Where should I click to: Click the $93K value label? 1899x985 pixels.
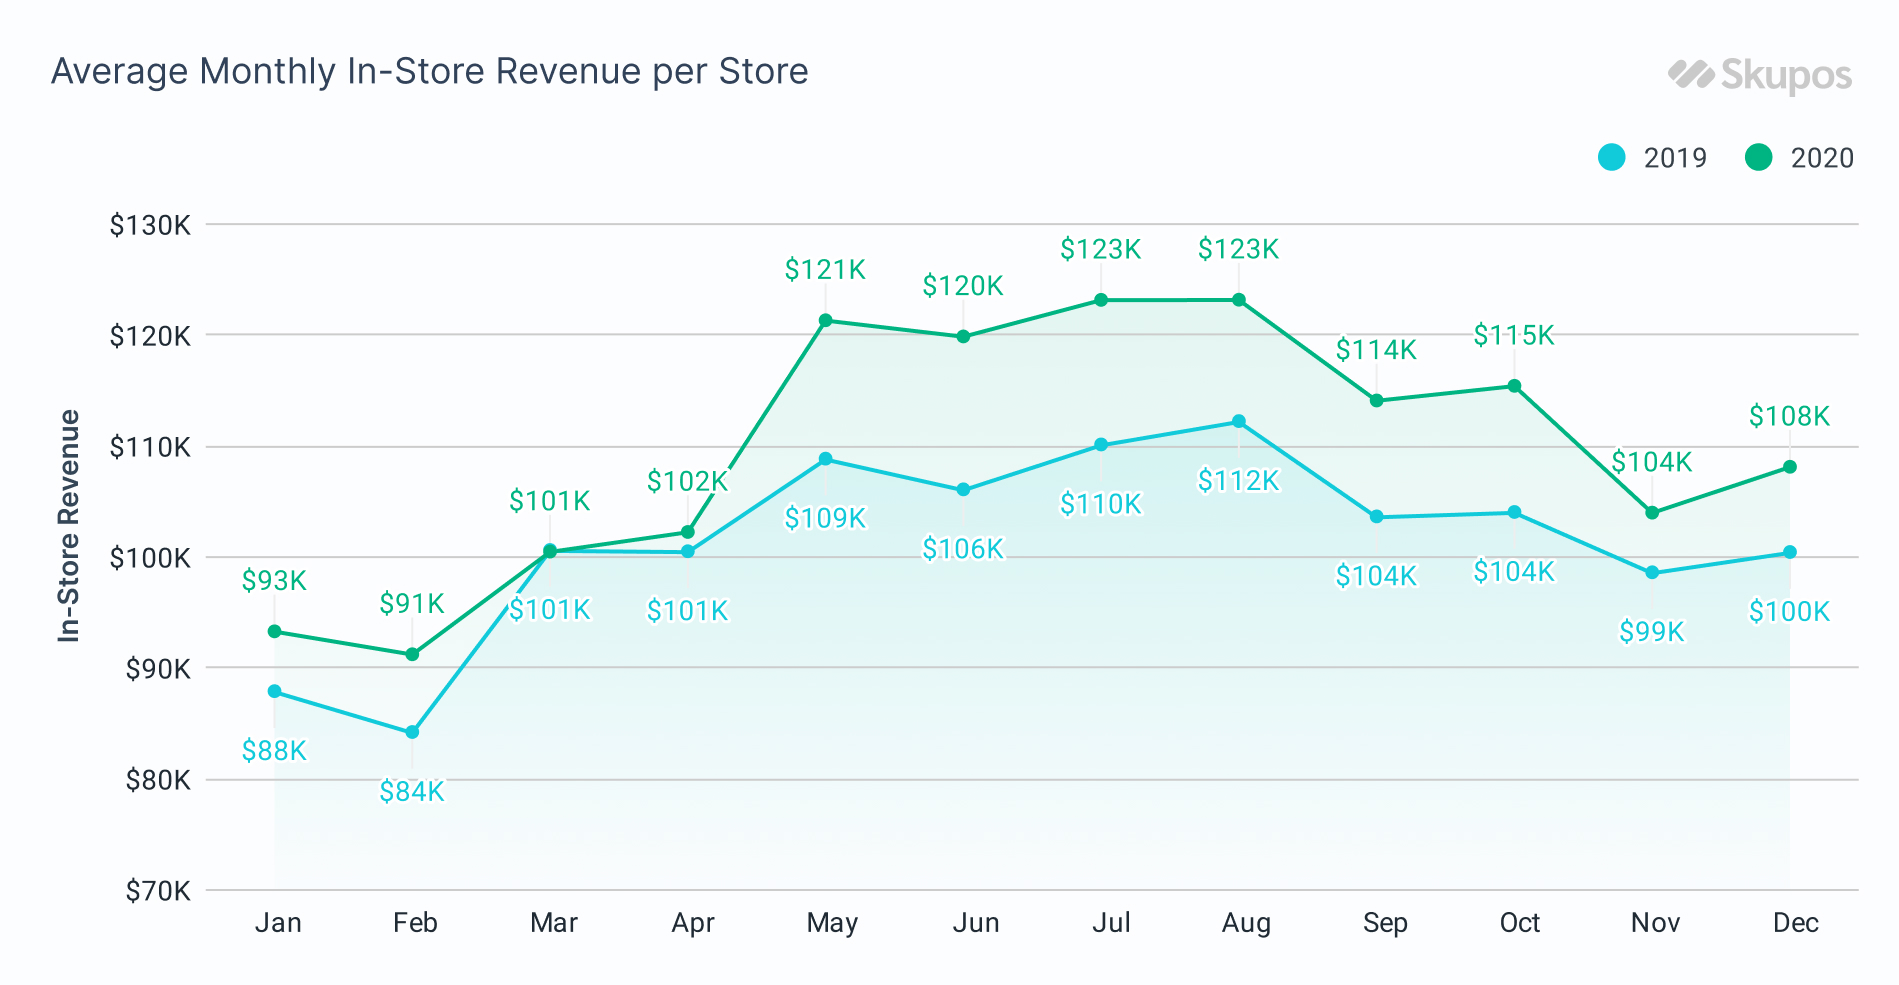(274, 581)
